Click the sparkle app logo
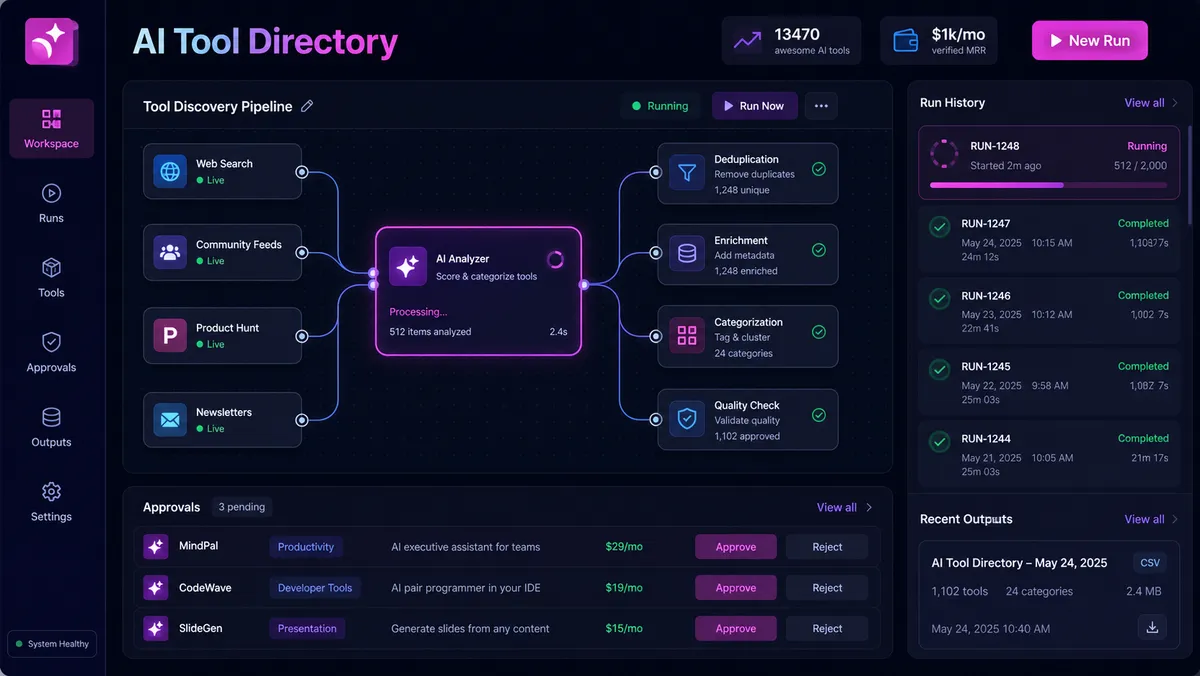This screenshot has width=1200, height=676. click(52, 41)
